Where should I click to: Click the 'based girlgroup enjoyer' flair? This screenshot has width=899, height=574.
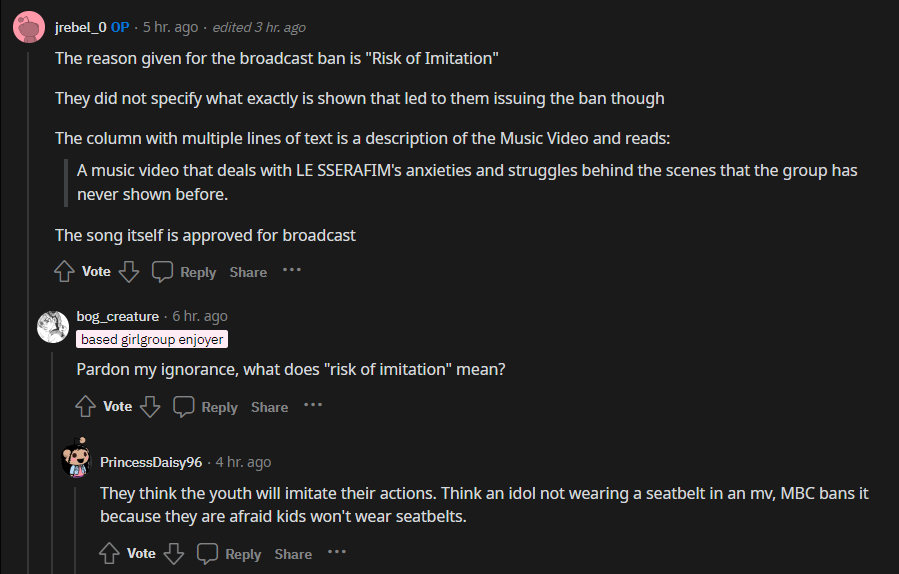(x=152, y=339)
